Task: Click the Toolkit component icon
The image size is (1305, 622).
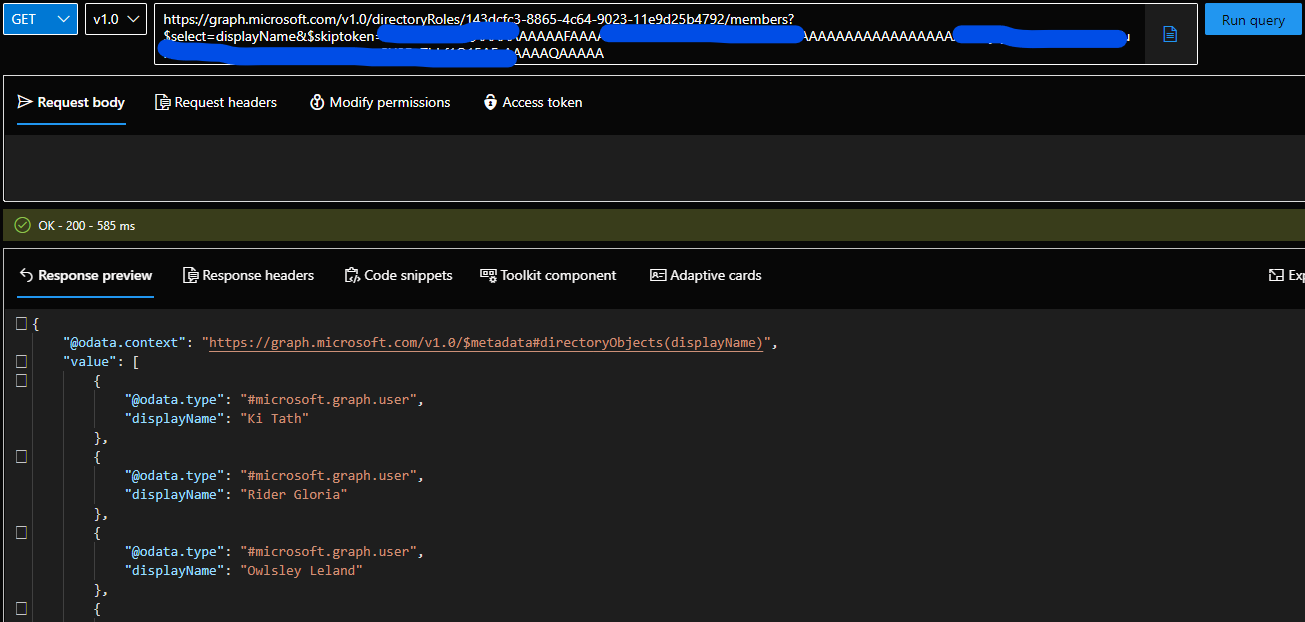Action: 489,275
